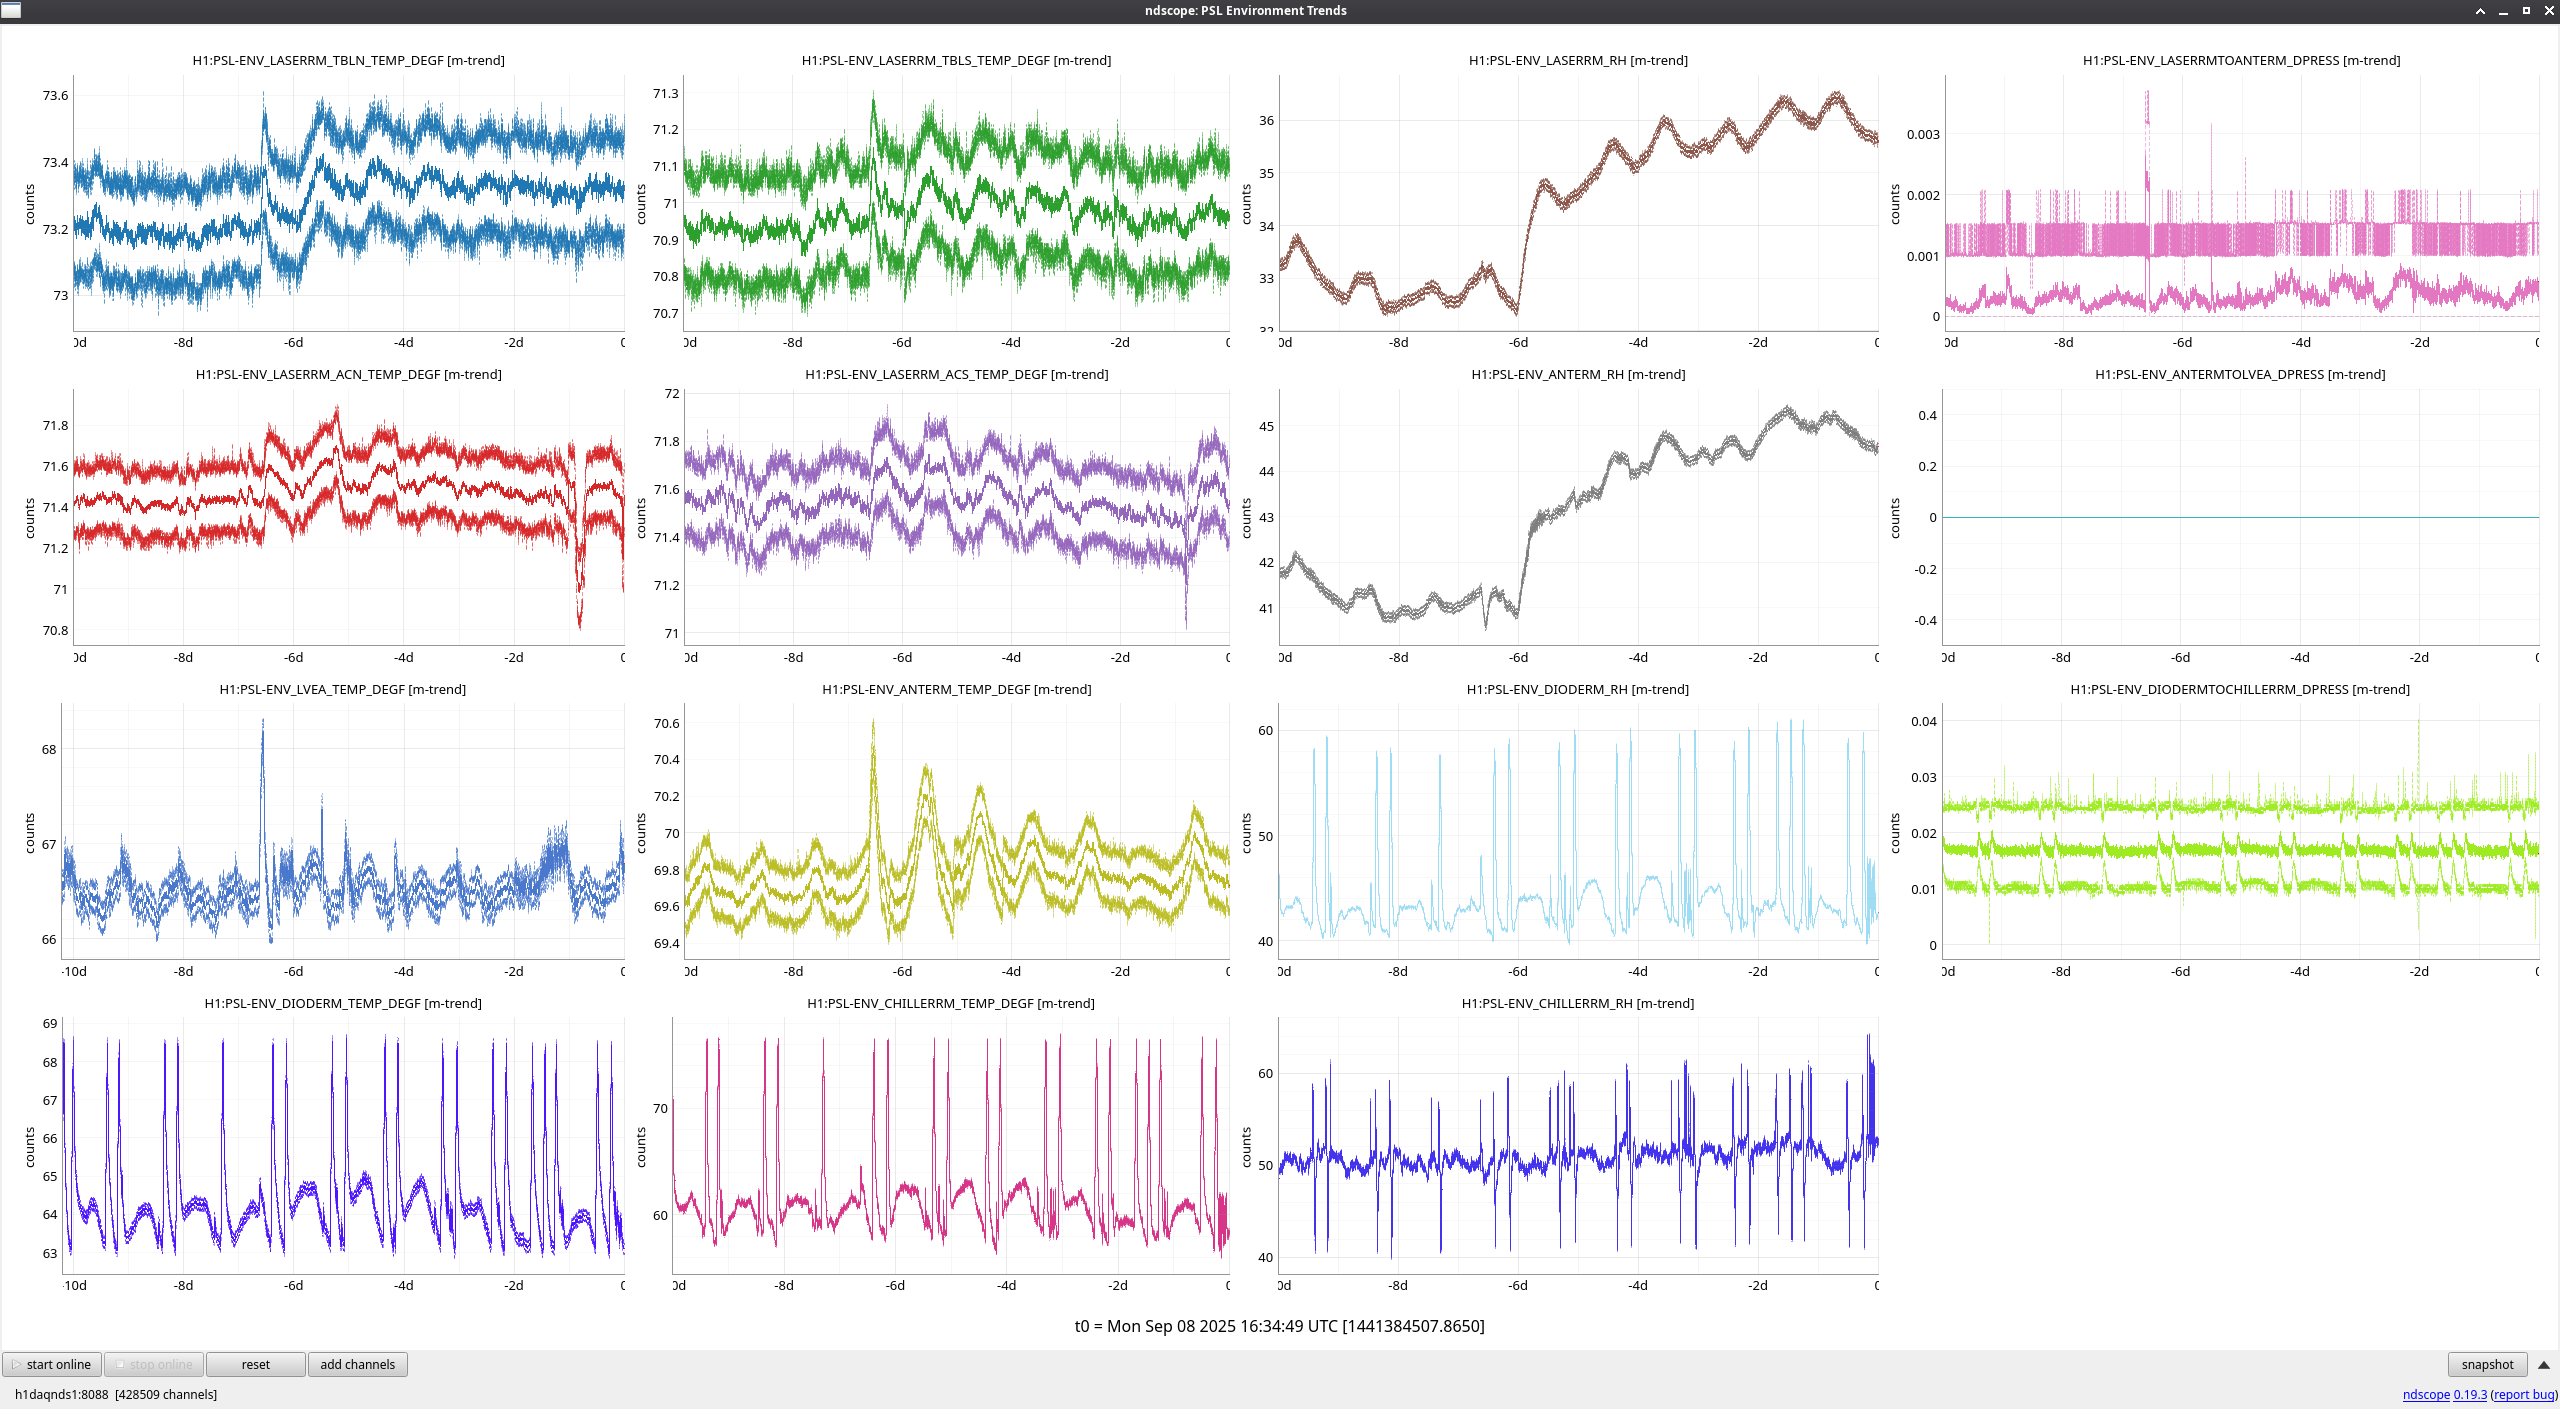The height and width of the screenshot is (1409, 2560).
Task: Take a plot snapshot
Action: tap(2486, 1364)
